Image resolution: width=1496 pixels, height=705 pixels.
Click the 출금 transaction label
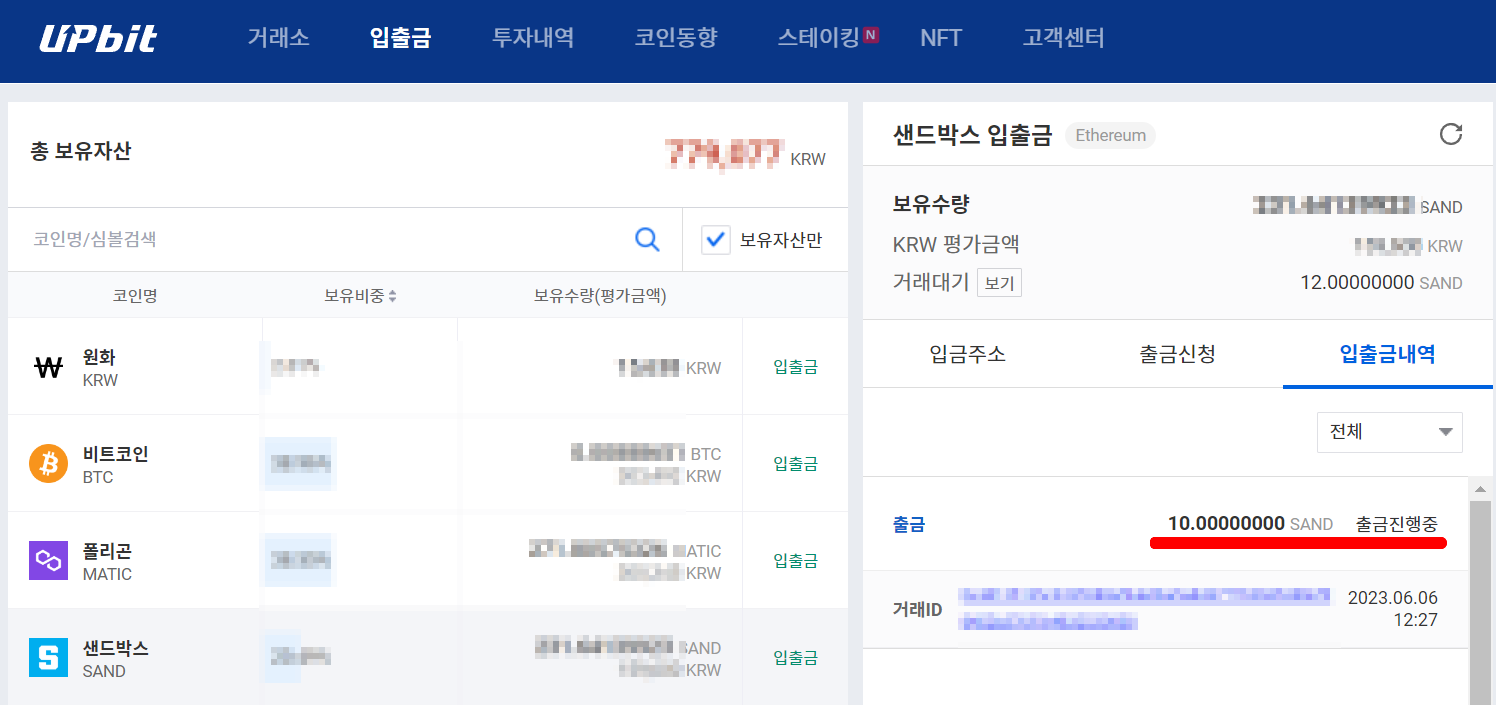[909, 524]
